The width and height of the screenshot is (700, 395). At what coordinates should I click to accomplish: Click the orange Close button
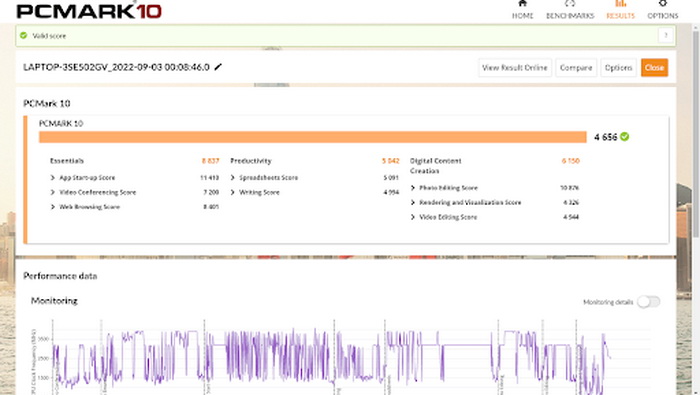(x=654, y=67)
